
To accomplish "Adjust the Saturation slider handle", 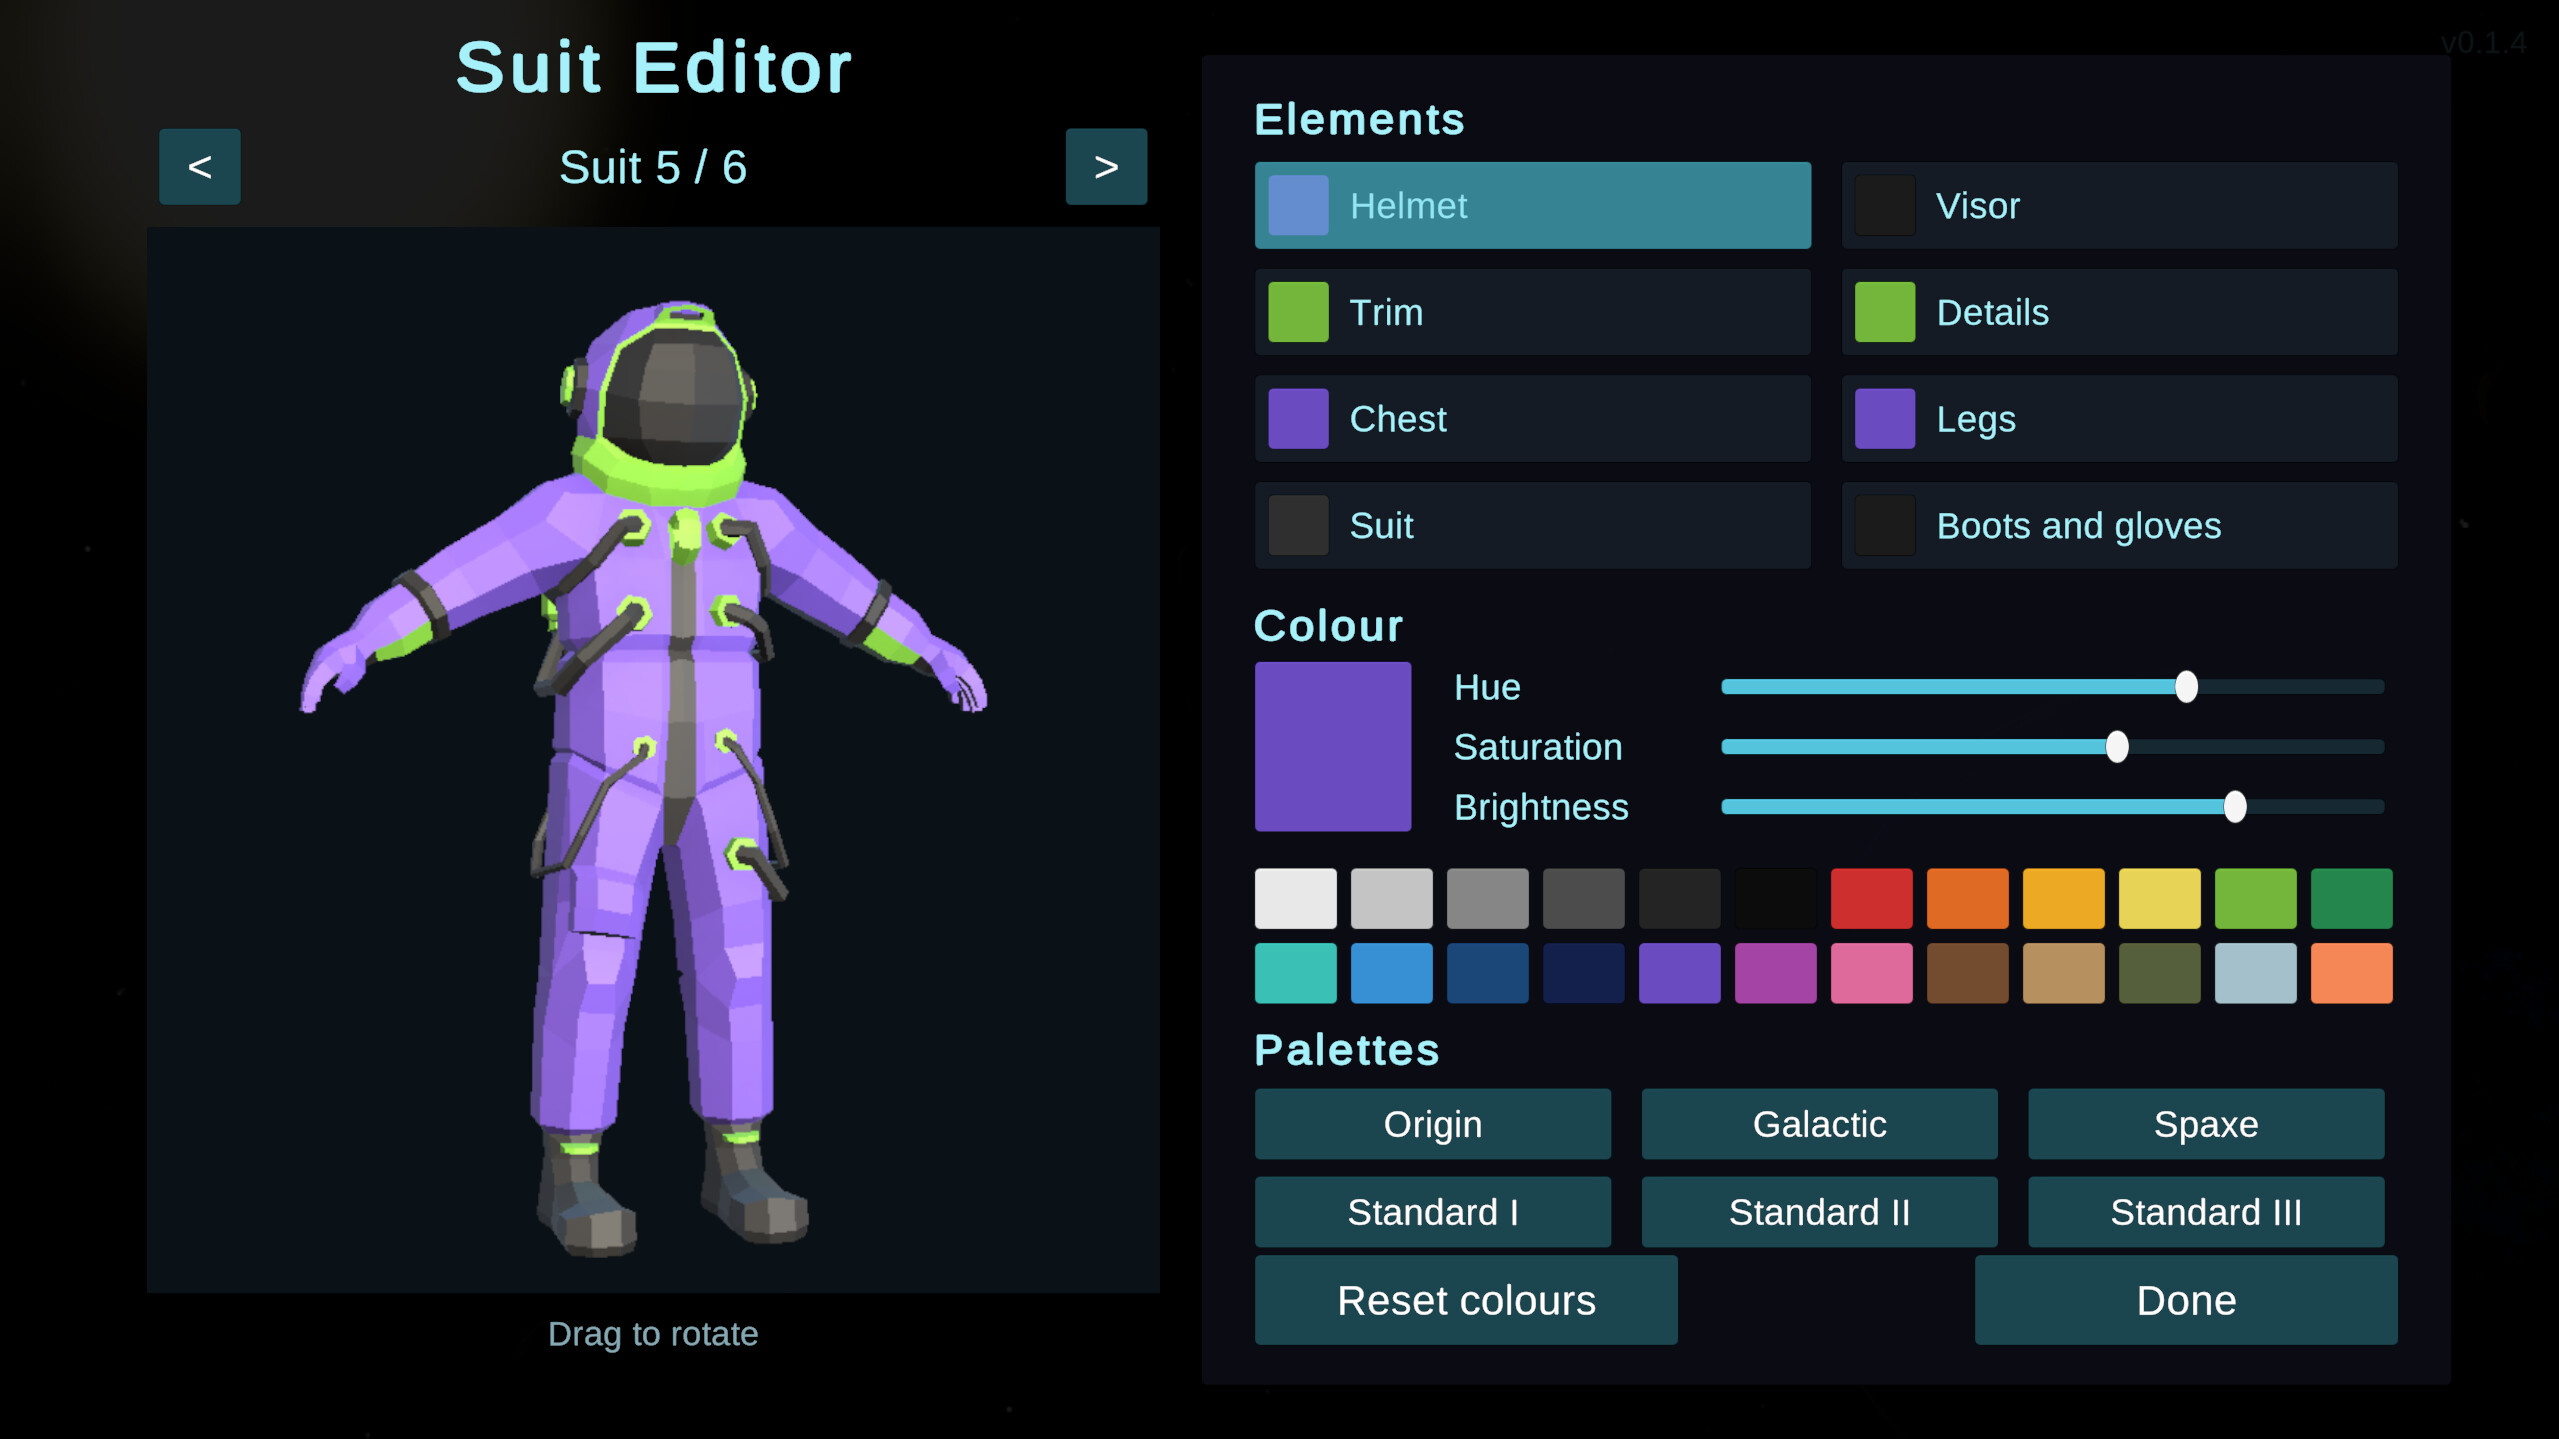I will pos(2116,747).
